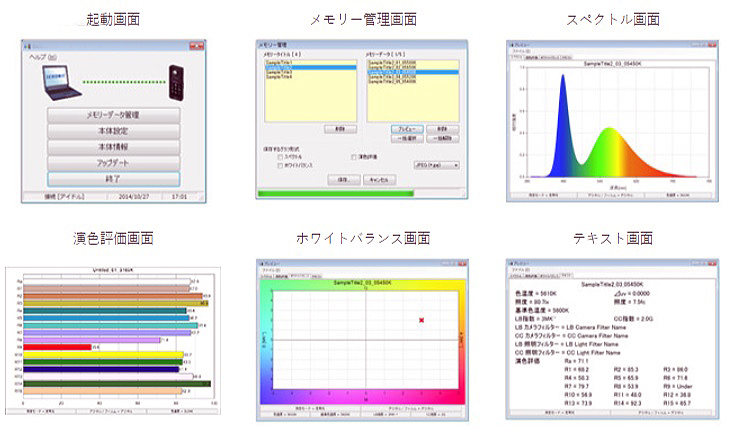Image resolution: width=745 pixels, height=429 pixels.
Task: Enable the スペクトル checkbox
Action: [279, 157]
